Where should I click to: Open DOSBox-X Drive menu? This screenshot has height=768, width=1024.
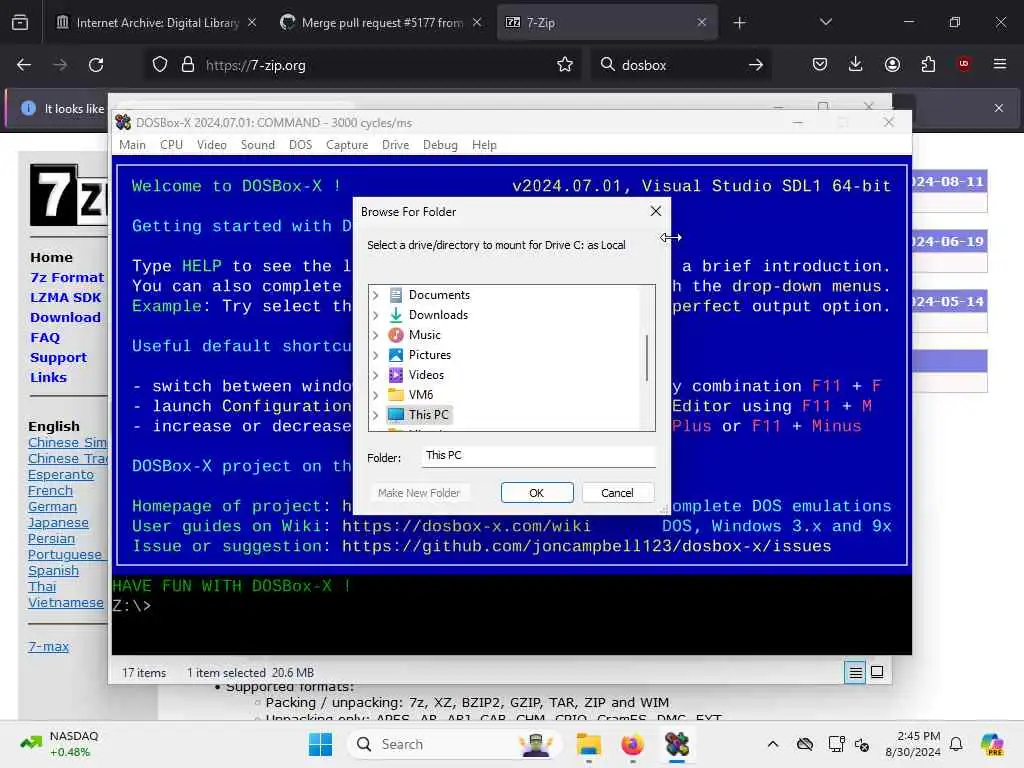pyautogui.click(x=395, y=145)
